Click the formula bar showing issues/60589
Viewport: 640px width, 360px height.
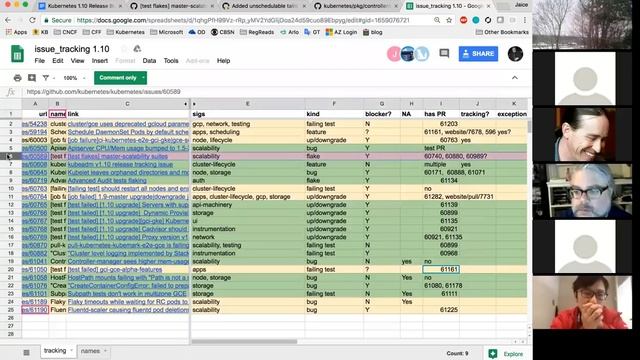103,92
